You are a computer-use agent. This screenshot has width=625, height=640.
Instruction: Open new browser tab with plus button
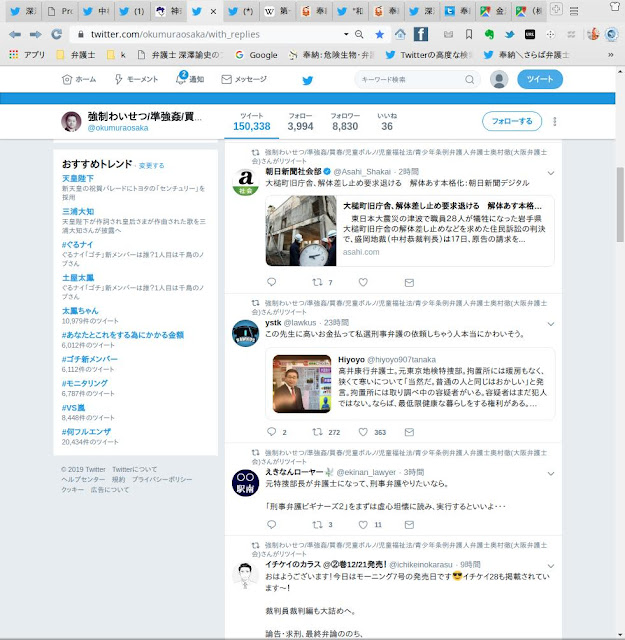(556, 9)
